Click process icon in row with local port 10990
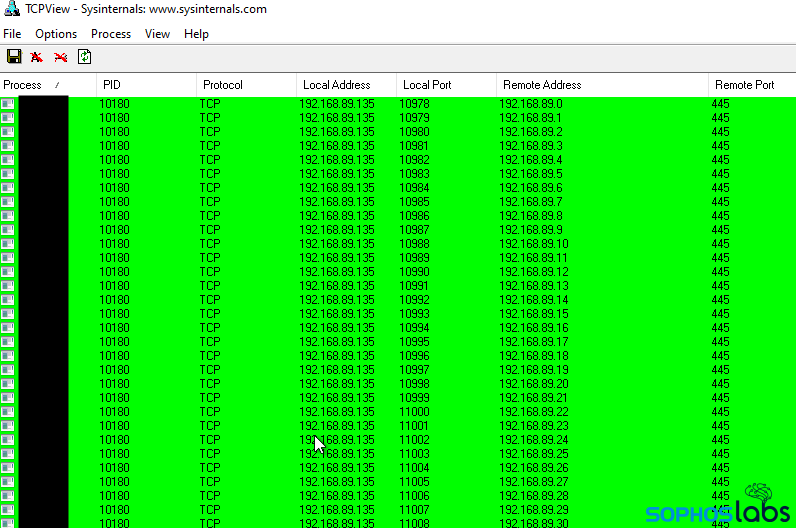The image size is (796, 528). click(8, 272)
